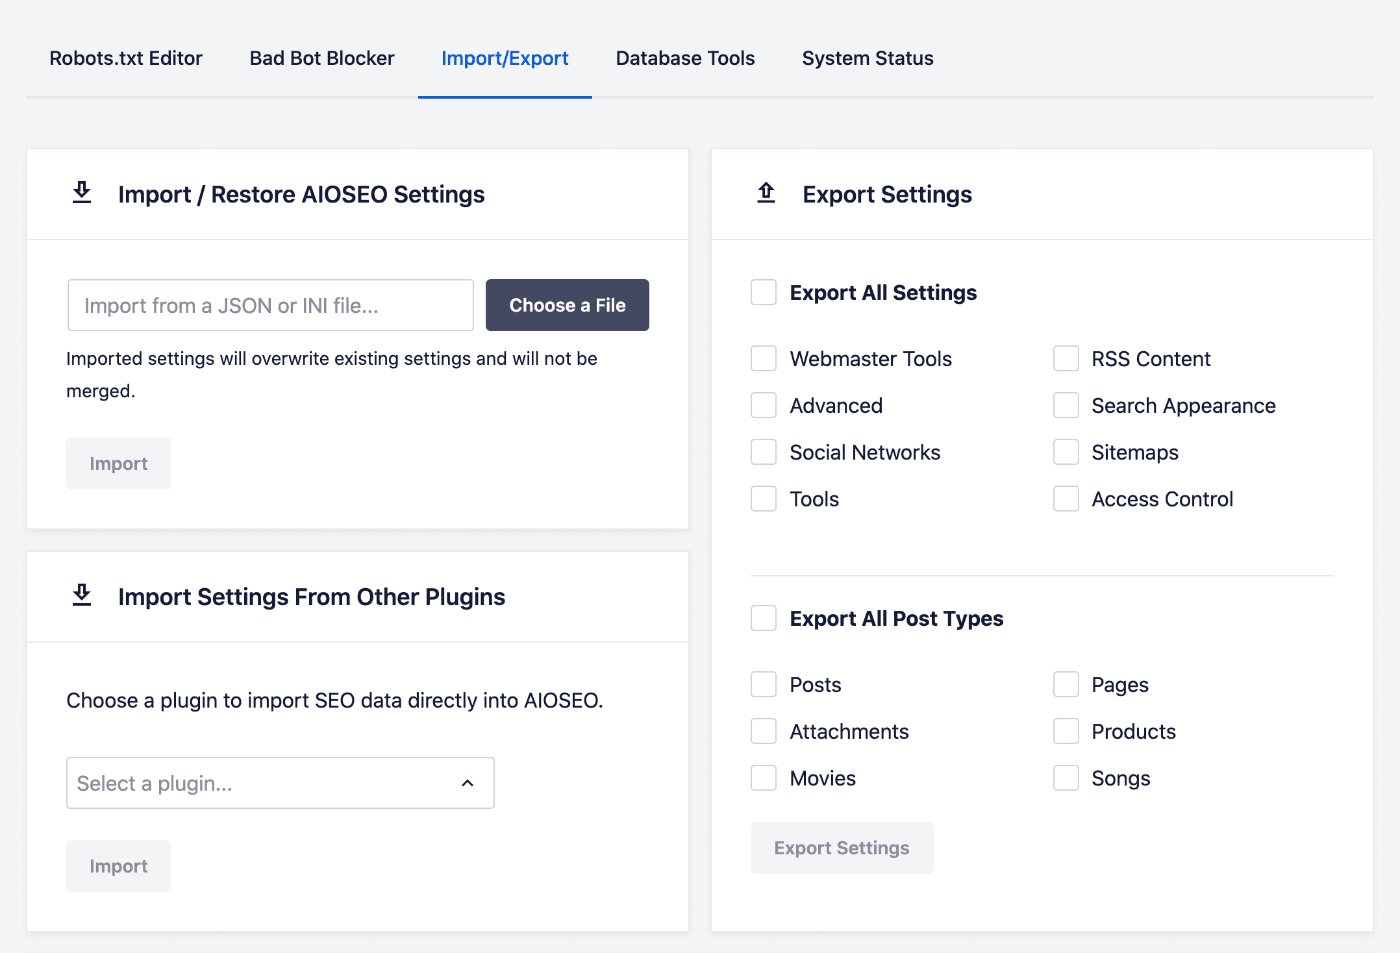Viewport: 1400px width, 953px height.
Task: Click the chevron arrow in the plugin dropdown
Action: [467, 783]
